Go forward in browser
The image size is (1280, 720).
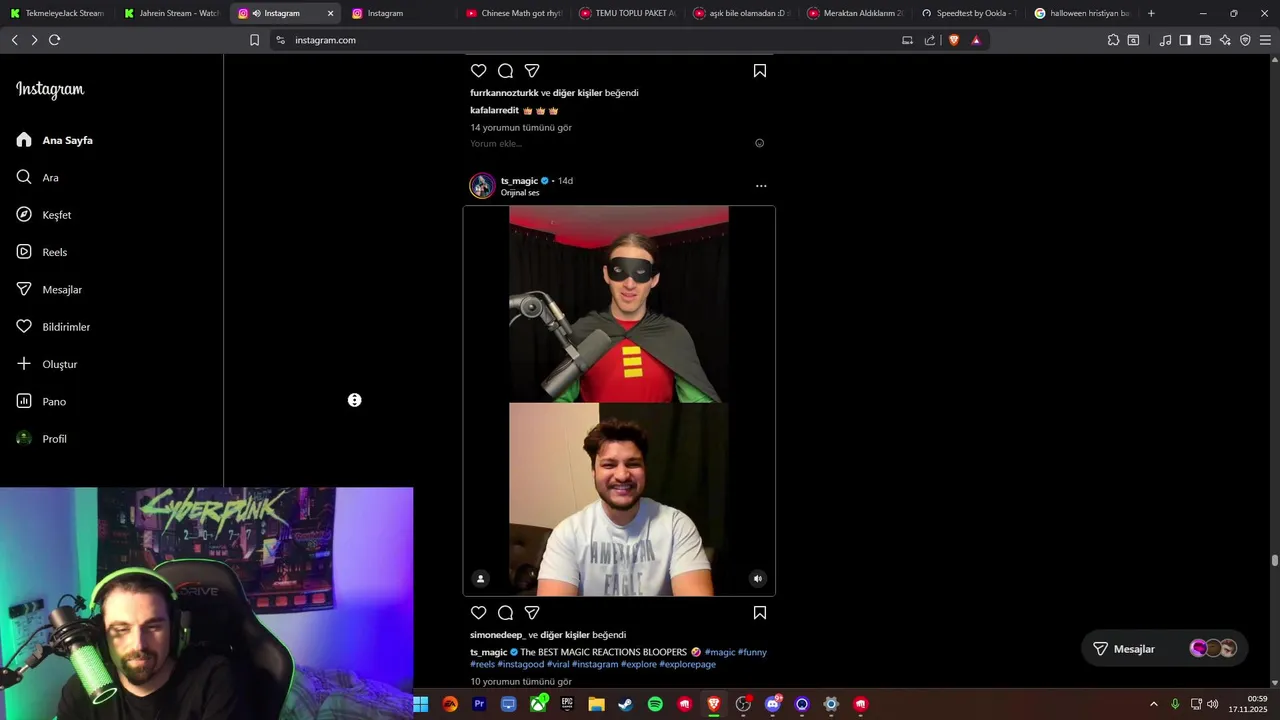pos(34,40)
